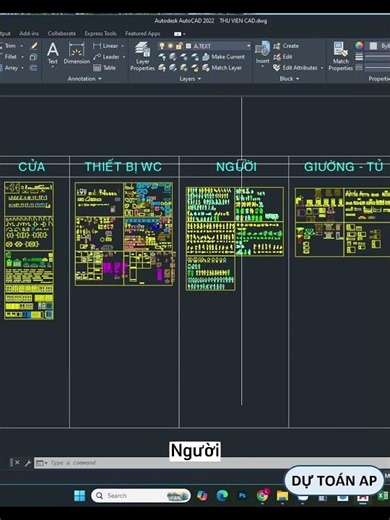390x520 pixels.
Task: Toggle layer freeze sun icon for A.TEXT
Action: [x=170, y=46]
